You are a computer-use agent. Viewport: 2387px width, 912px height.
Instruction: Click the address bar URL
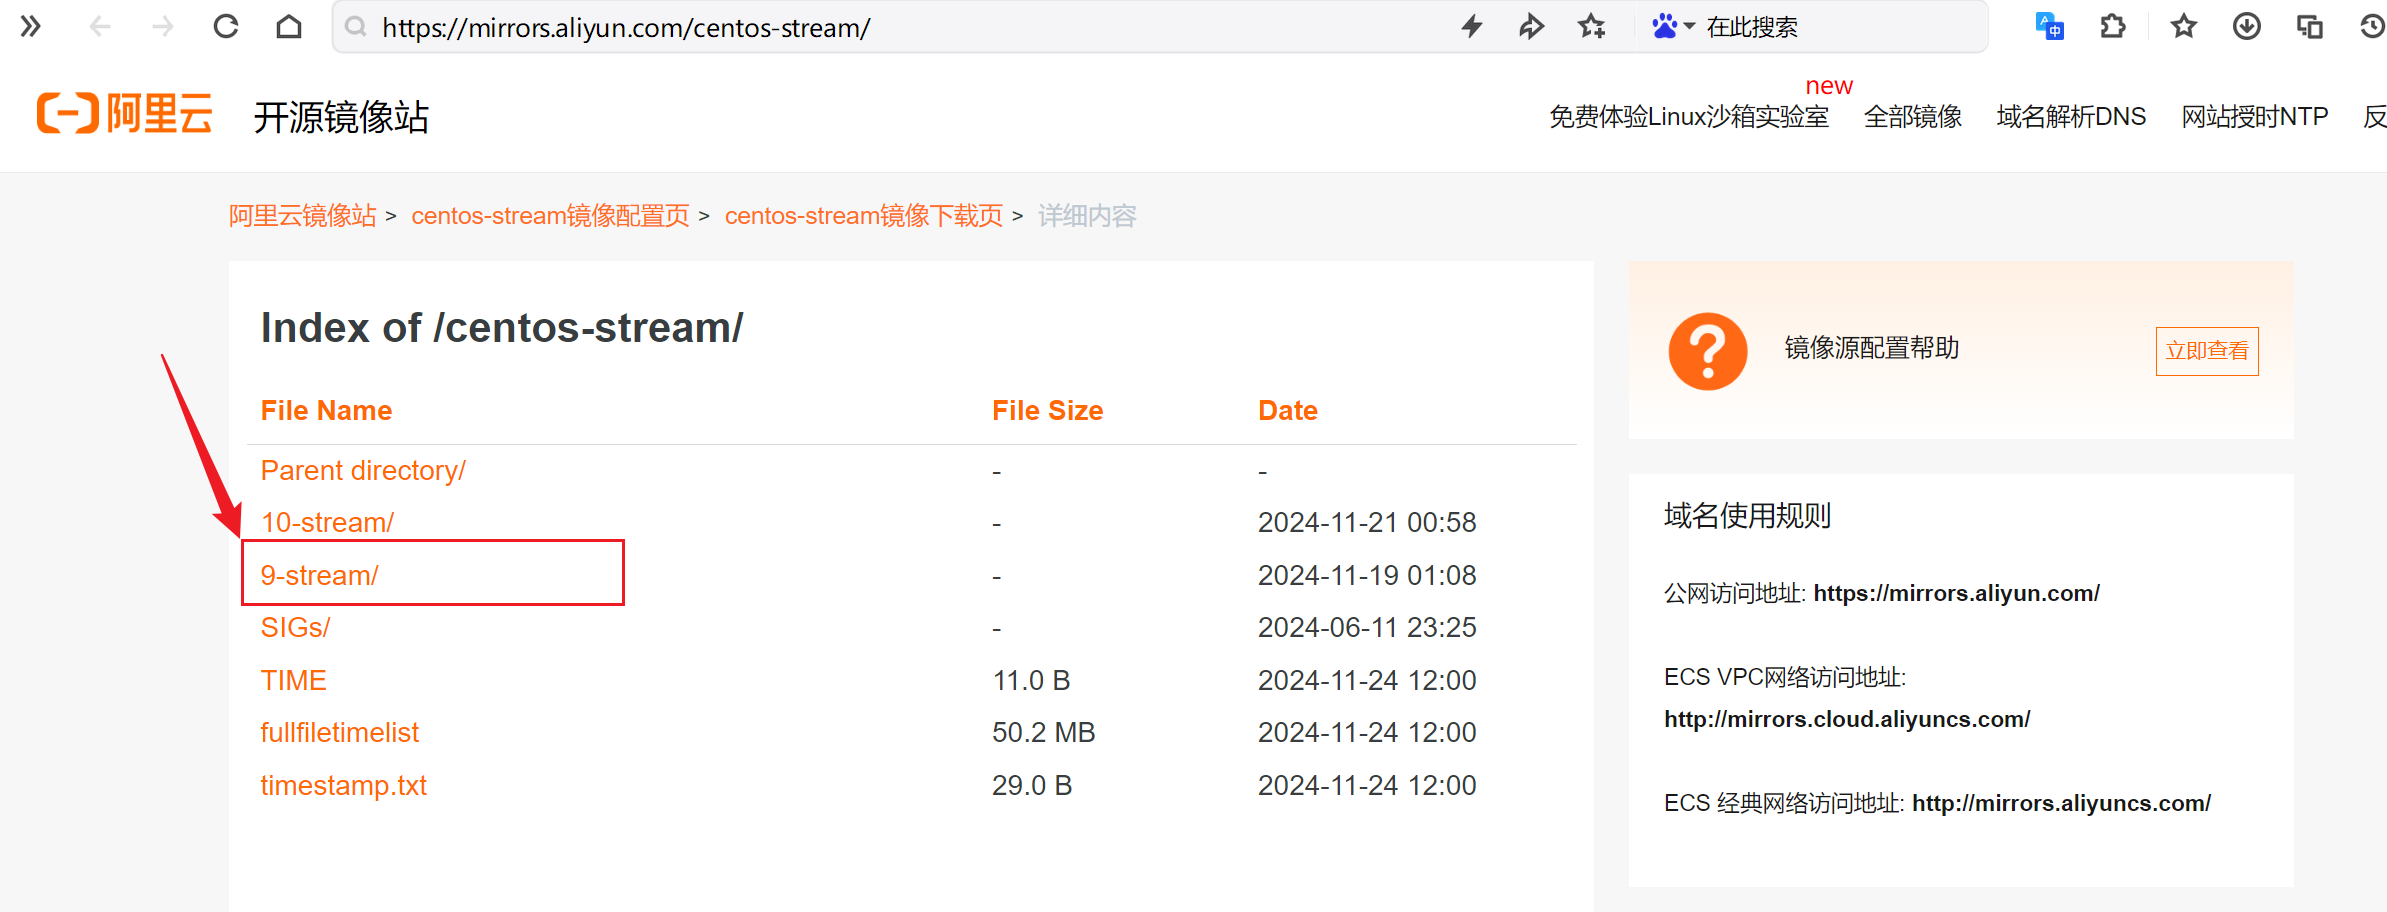[x=626, y=28]
